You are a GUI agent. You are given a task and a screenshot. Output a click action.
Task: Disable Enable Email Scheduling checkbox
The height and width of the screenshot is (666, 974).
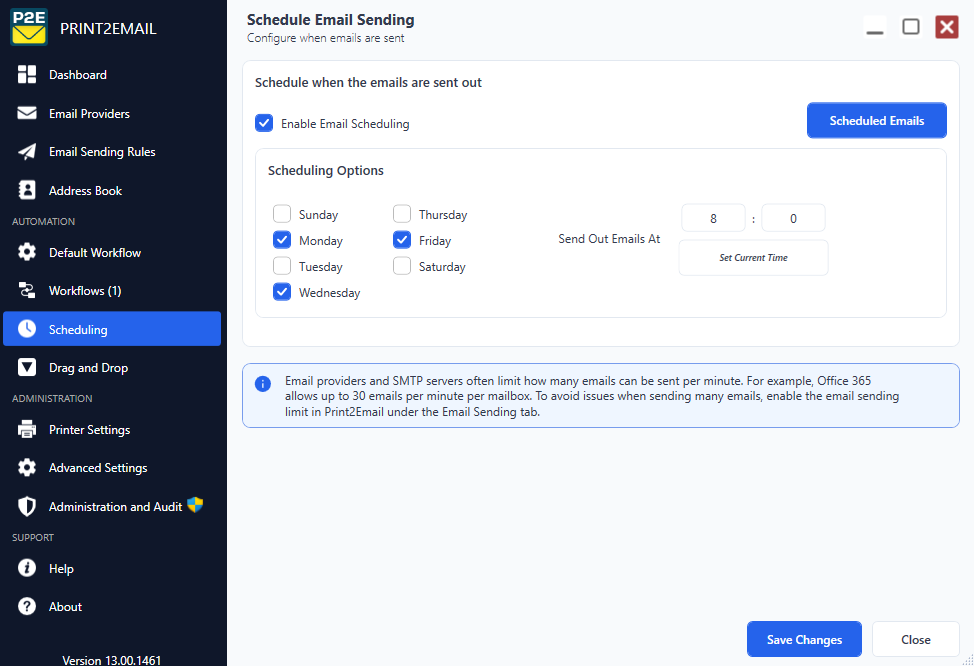point(264,123)
